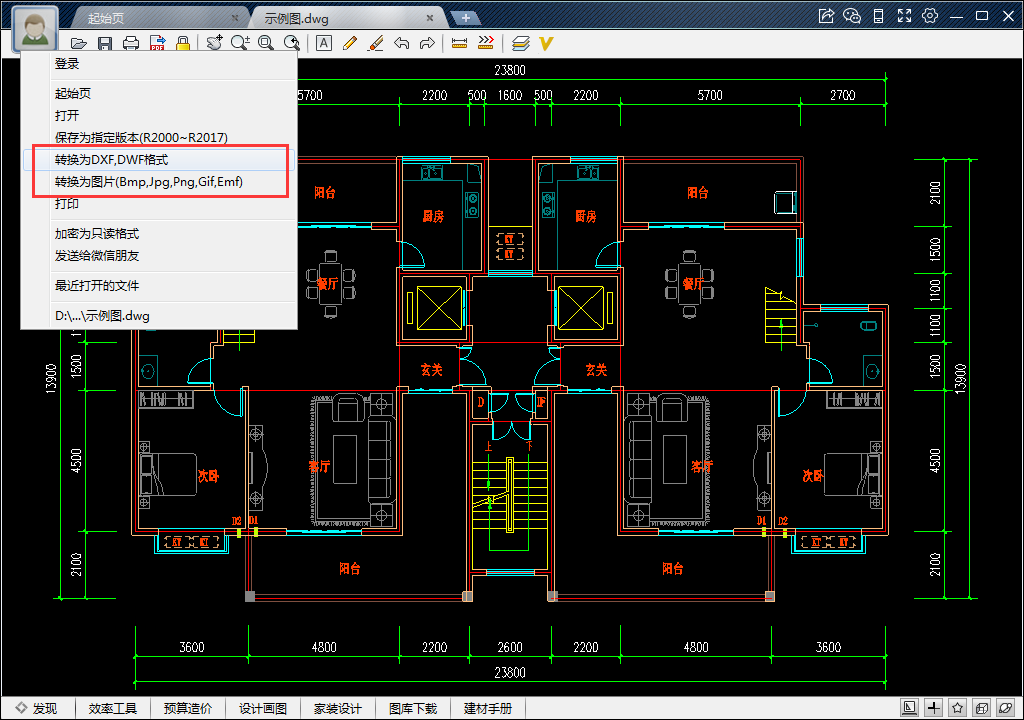Click the Layers stack icon
1024x720 pixels.
[520, 43]
